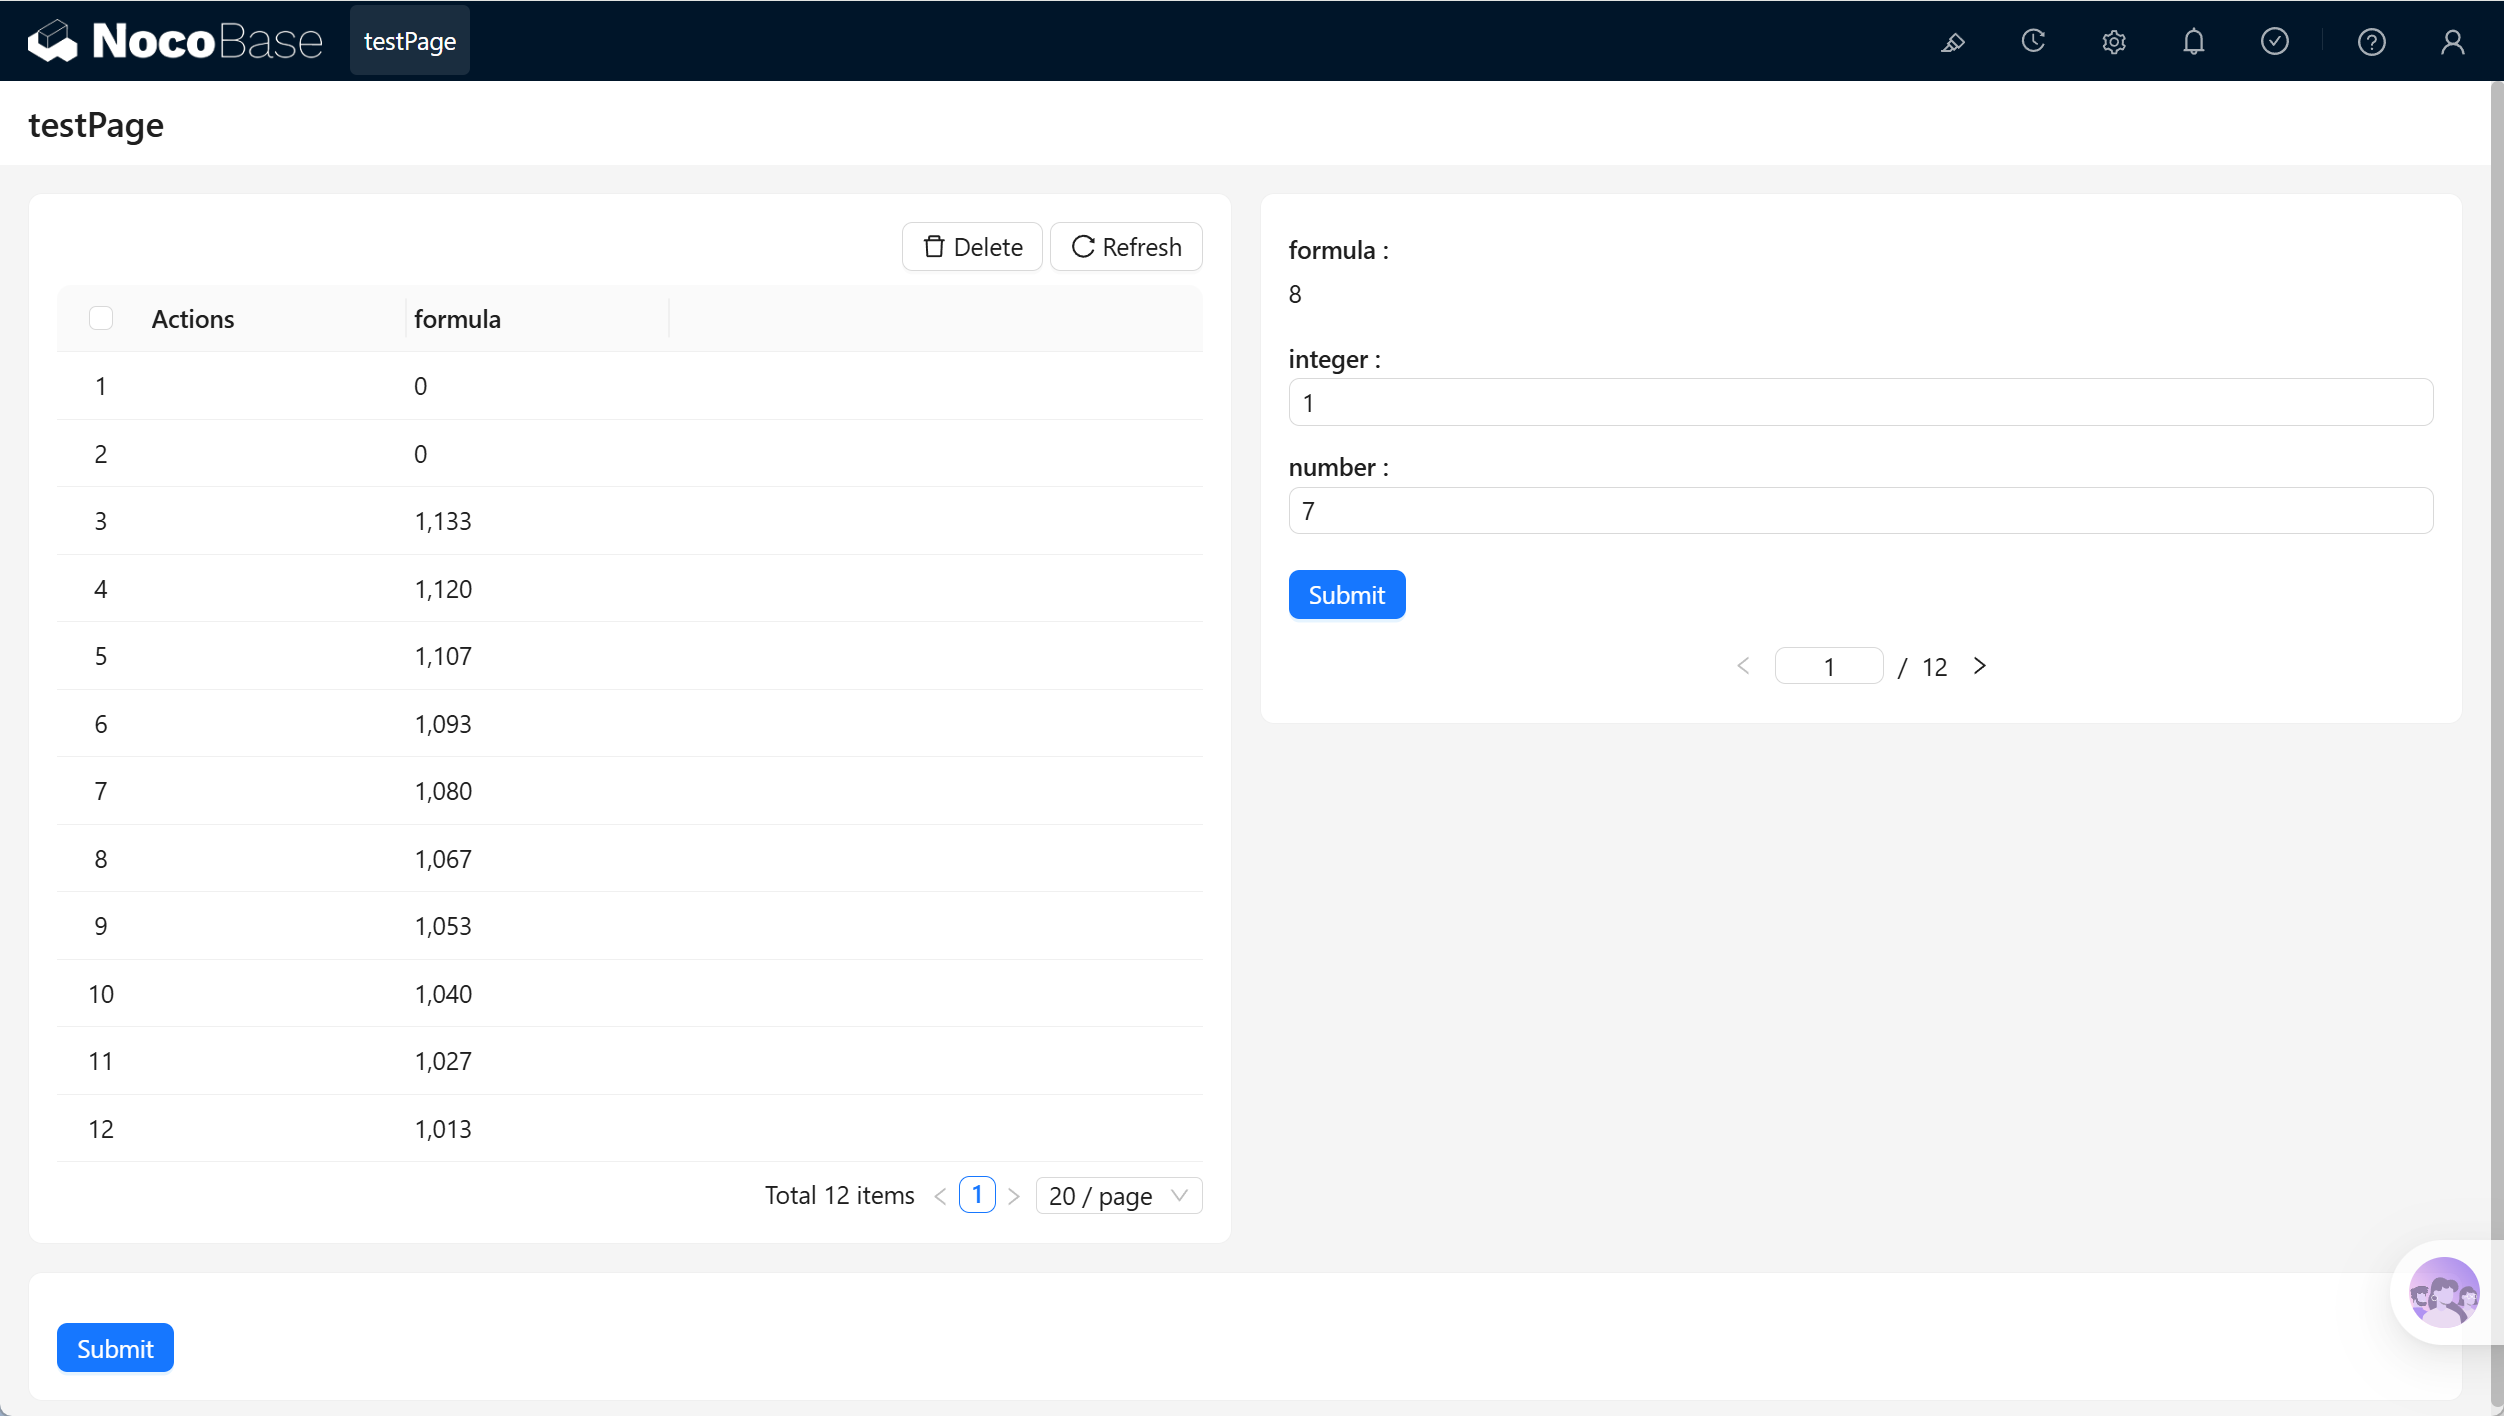Image resolution: width=2504 pixels, height=1416 pixels.
Task: Go to next record in the form pager
Action: tap(1980, 666)
